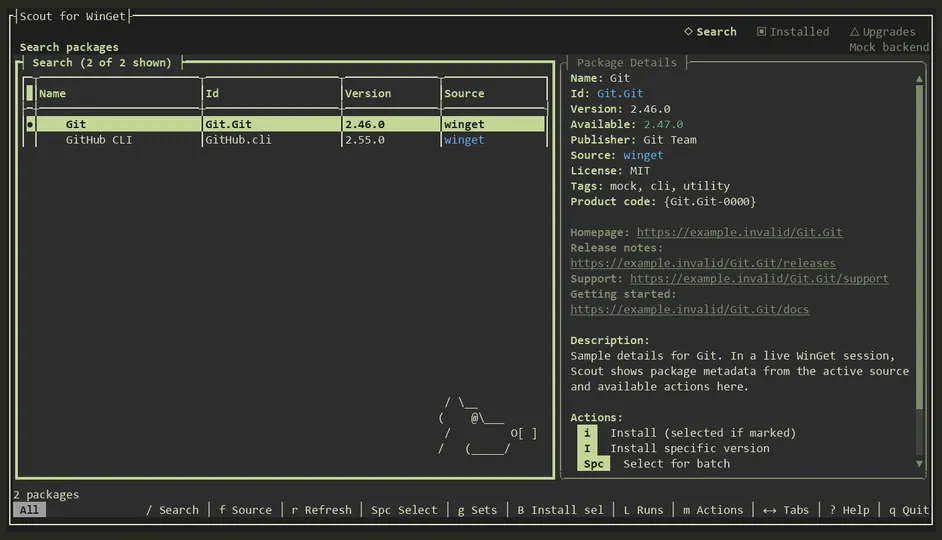The height and width of the screenshot is (540, 942).
Task: Select the GitHub CLI package row
Action: point(284,140)
